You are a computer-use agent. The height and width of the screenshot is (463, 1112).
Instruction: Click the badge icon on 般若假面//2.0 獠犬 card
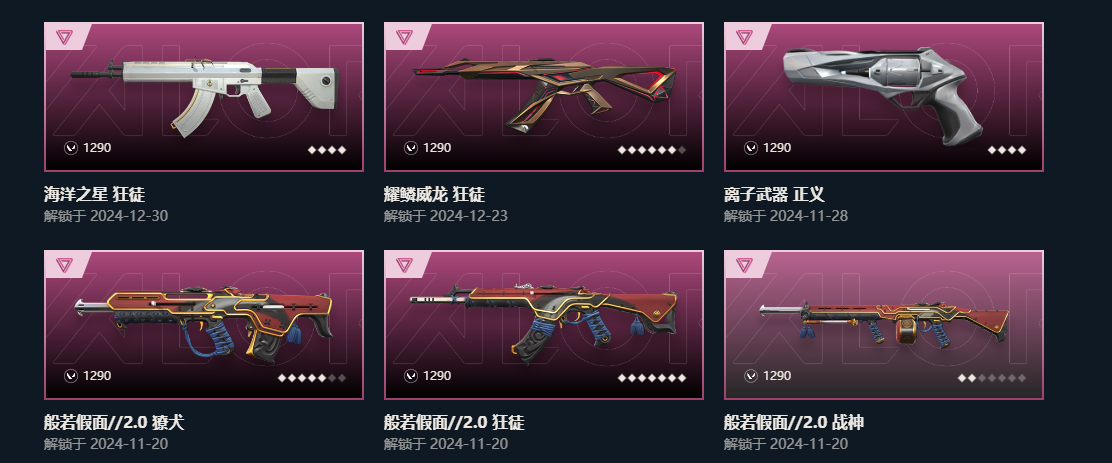tap(64, 264)
